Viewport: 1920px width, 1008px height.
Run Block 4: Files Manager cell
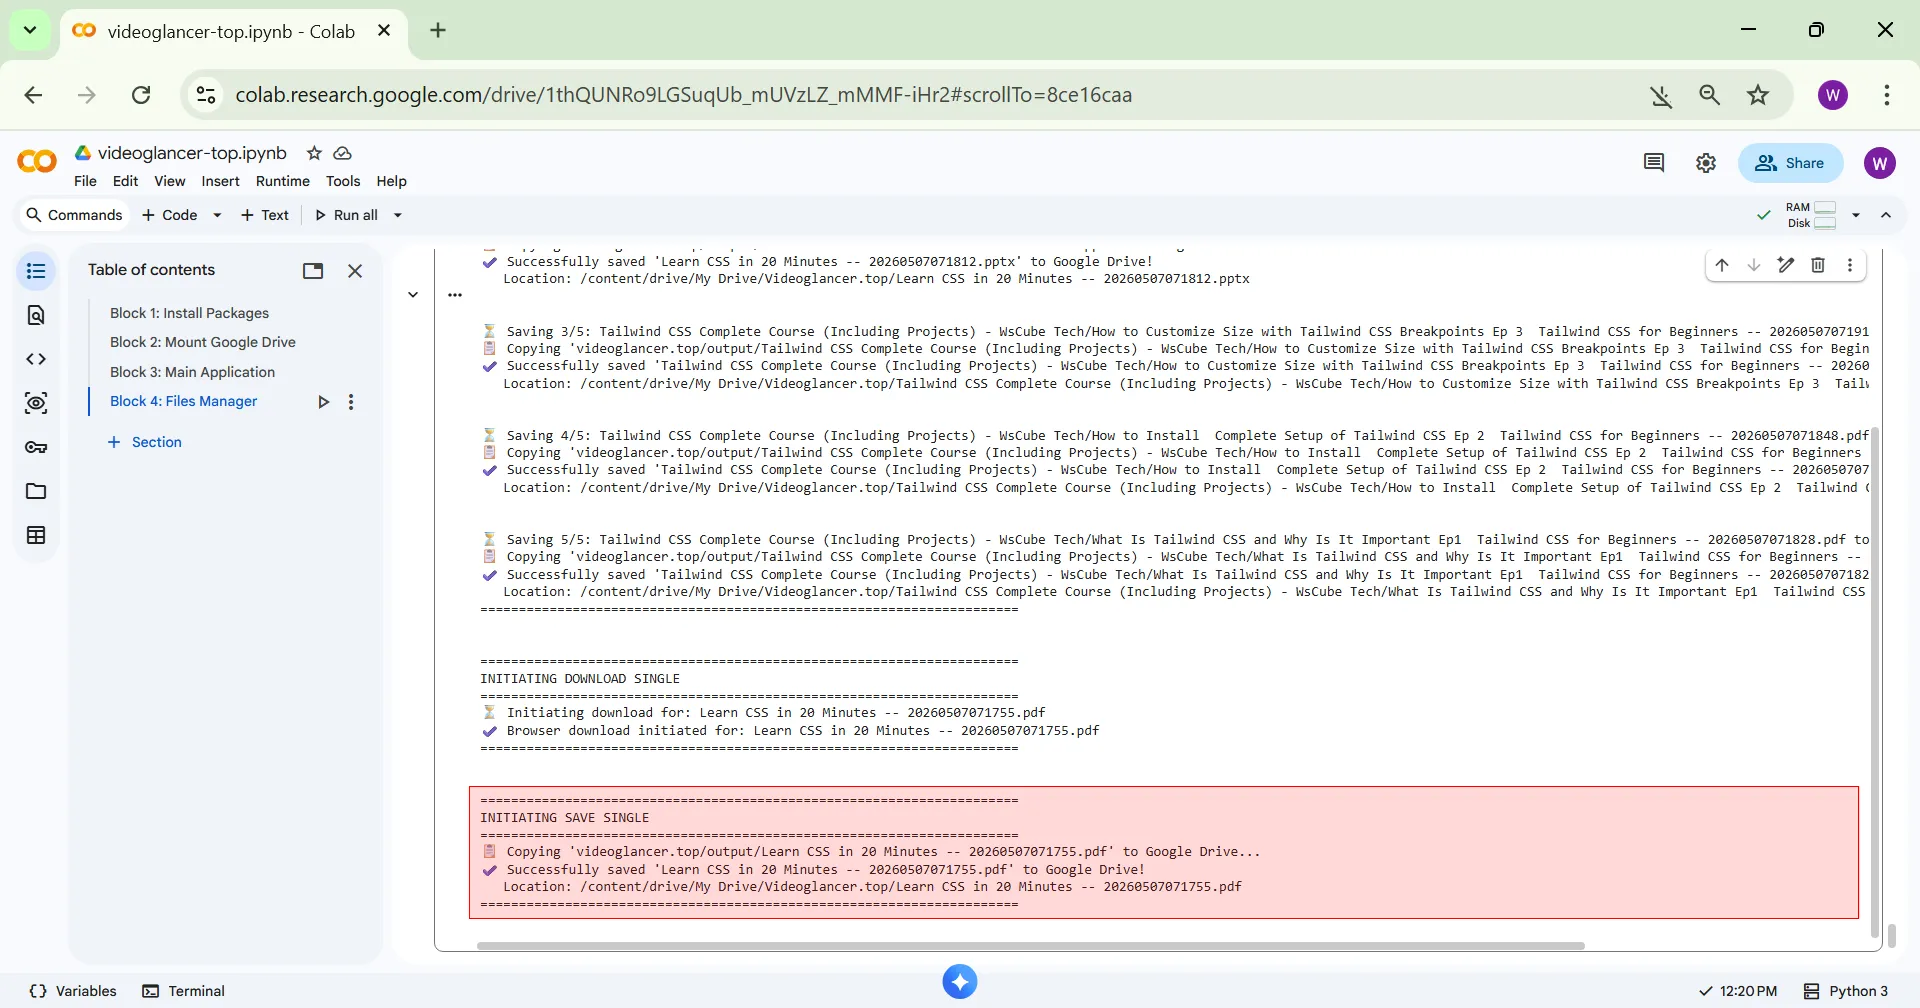click(323, 402)
